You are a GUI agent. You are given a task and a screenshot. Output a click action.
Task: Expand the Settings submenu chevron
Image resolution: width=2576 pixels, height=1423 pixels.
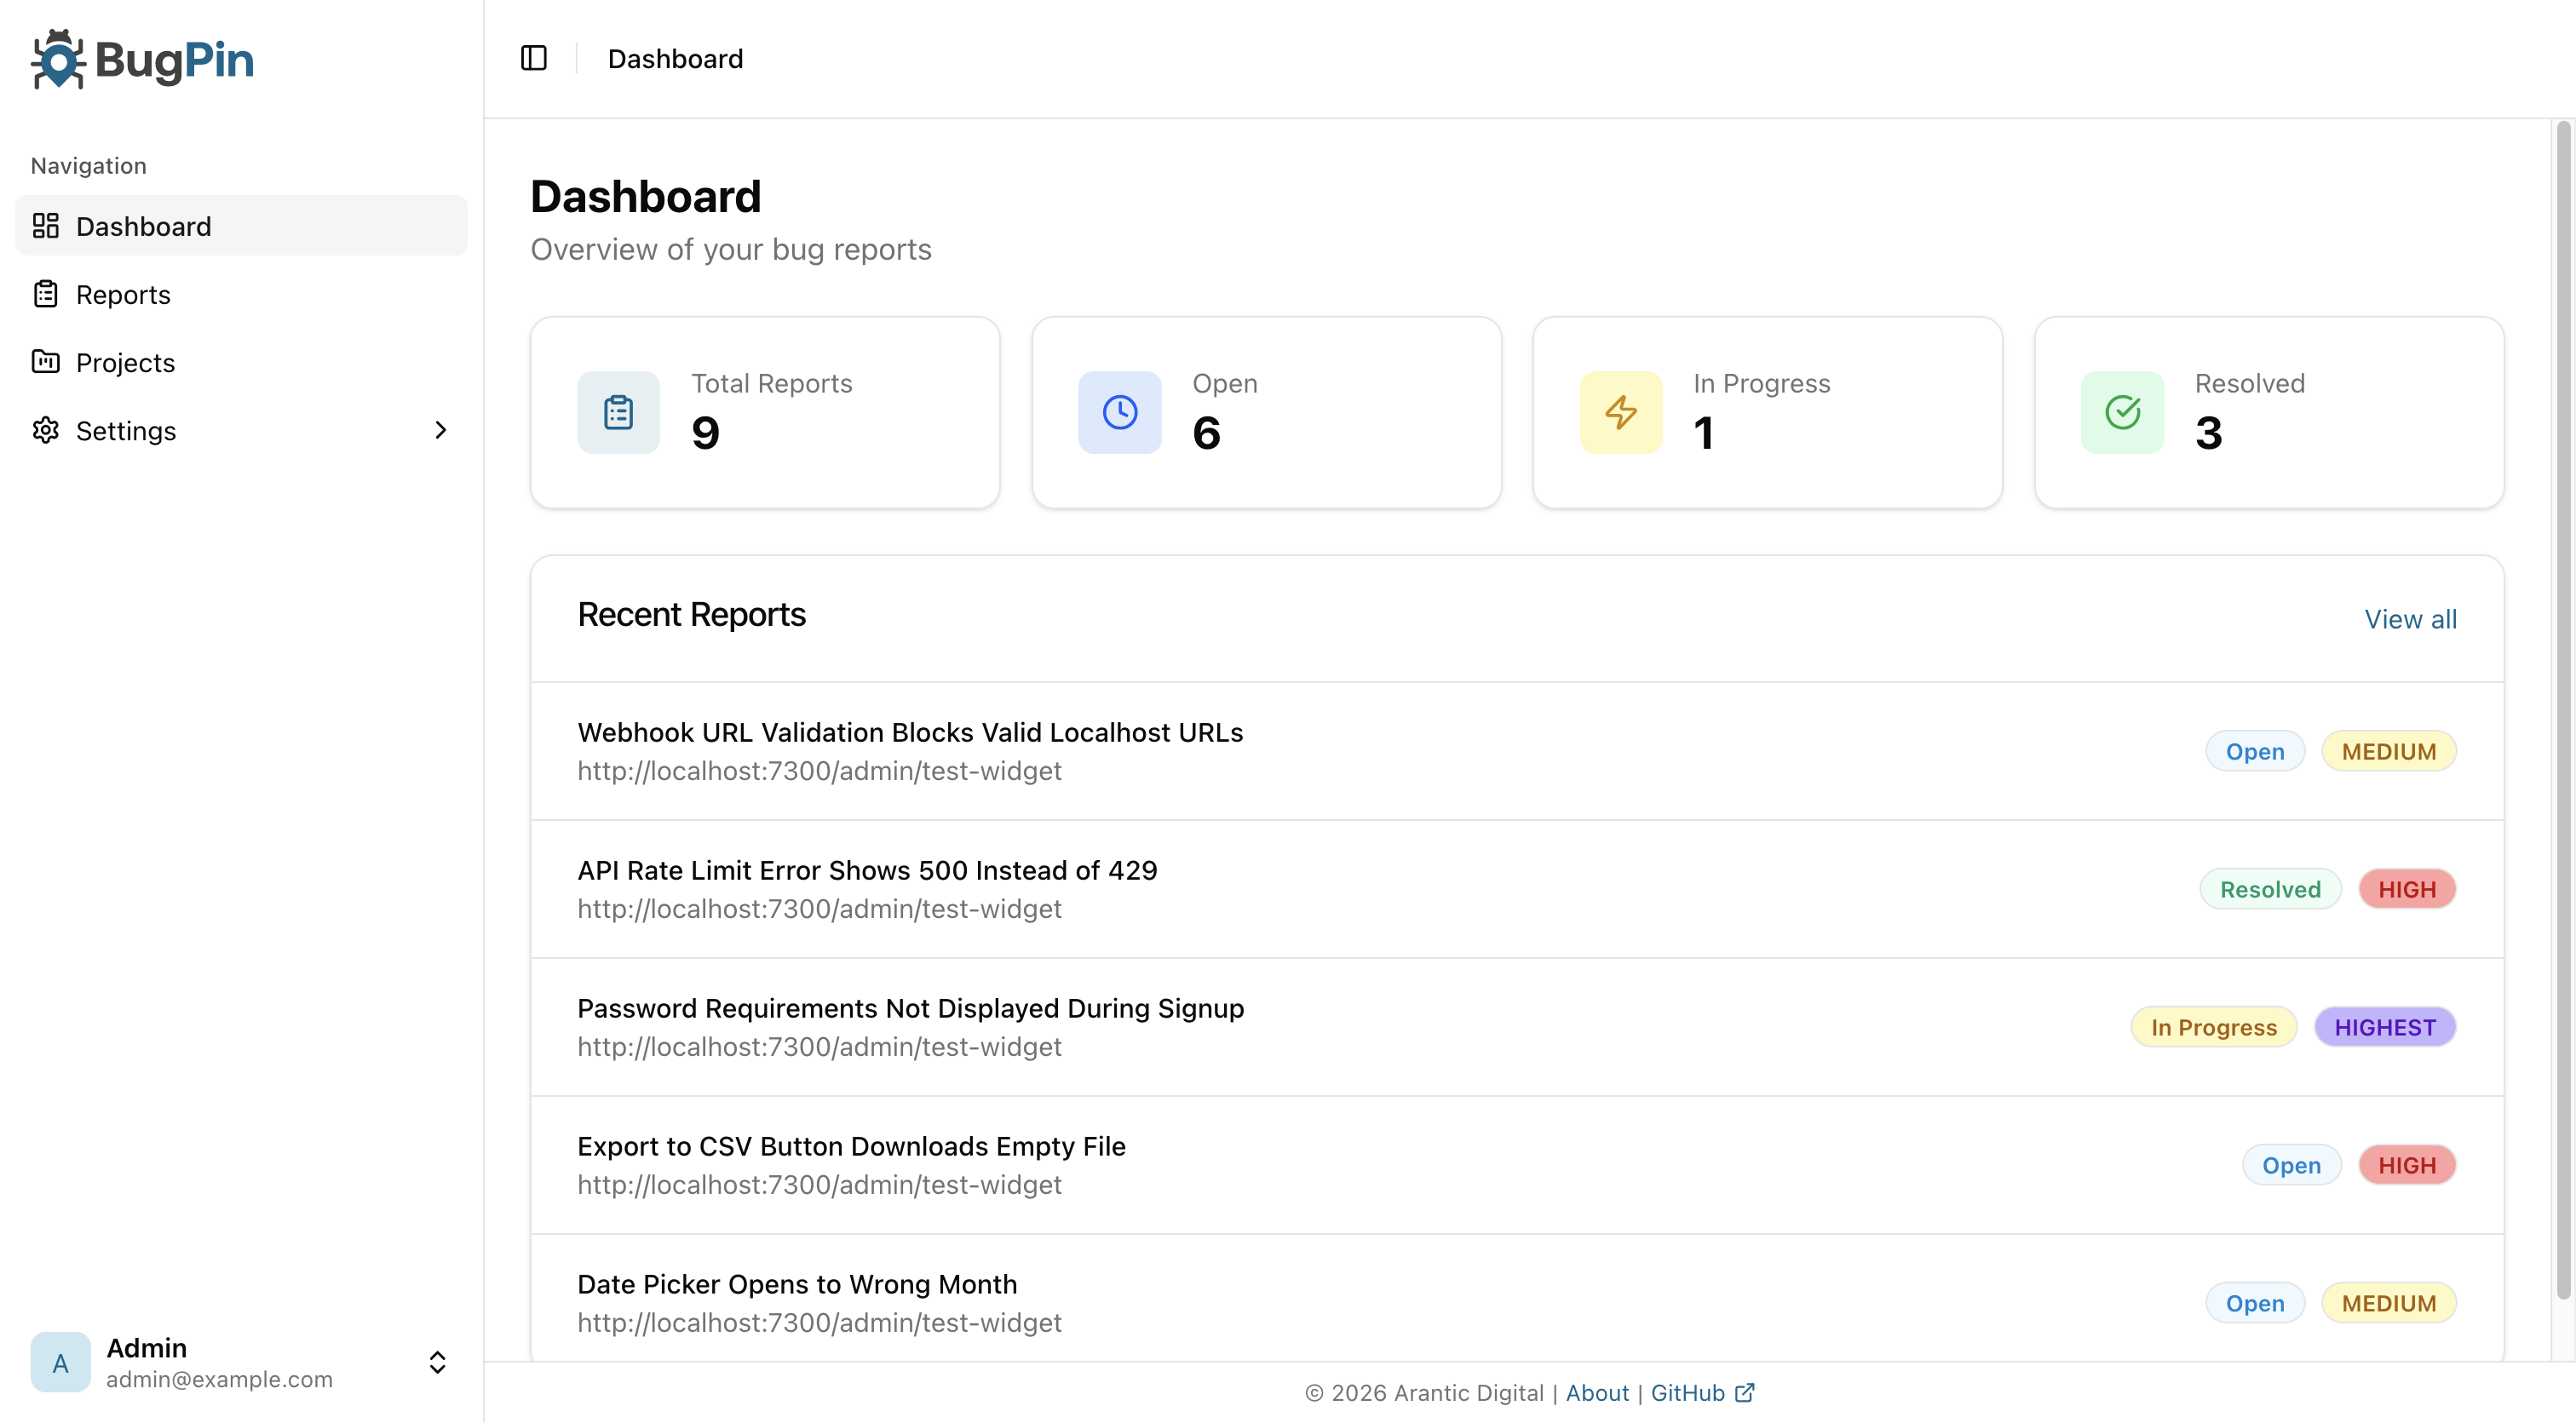[440, 430]
